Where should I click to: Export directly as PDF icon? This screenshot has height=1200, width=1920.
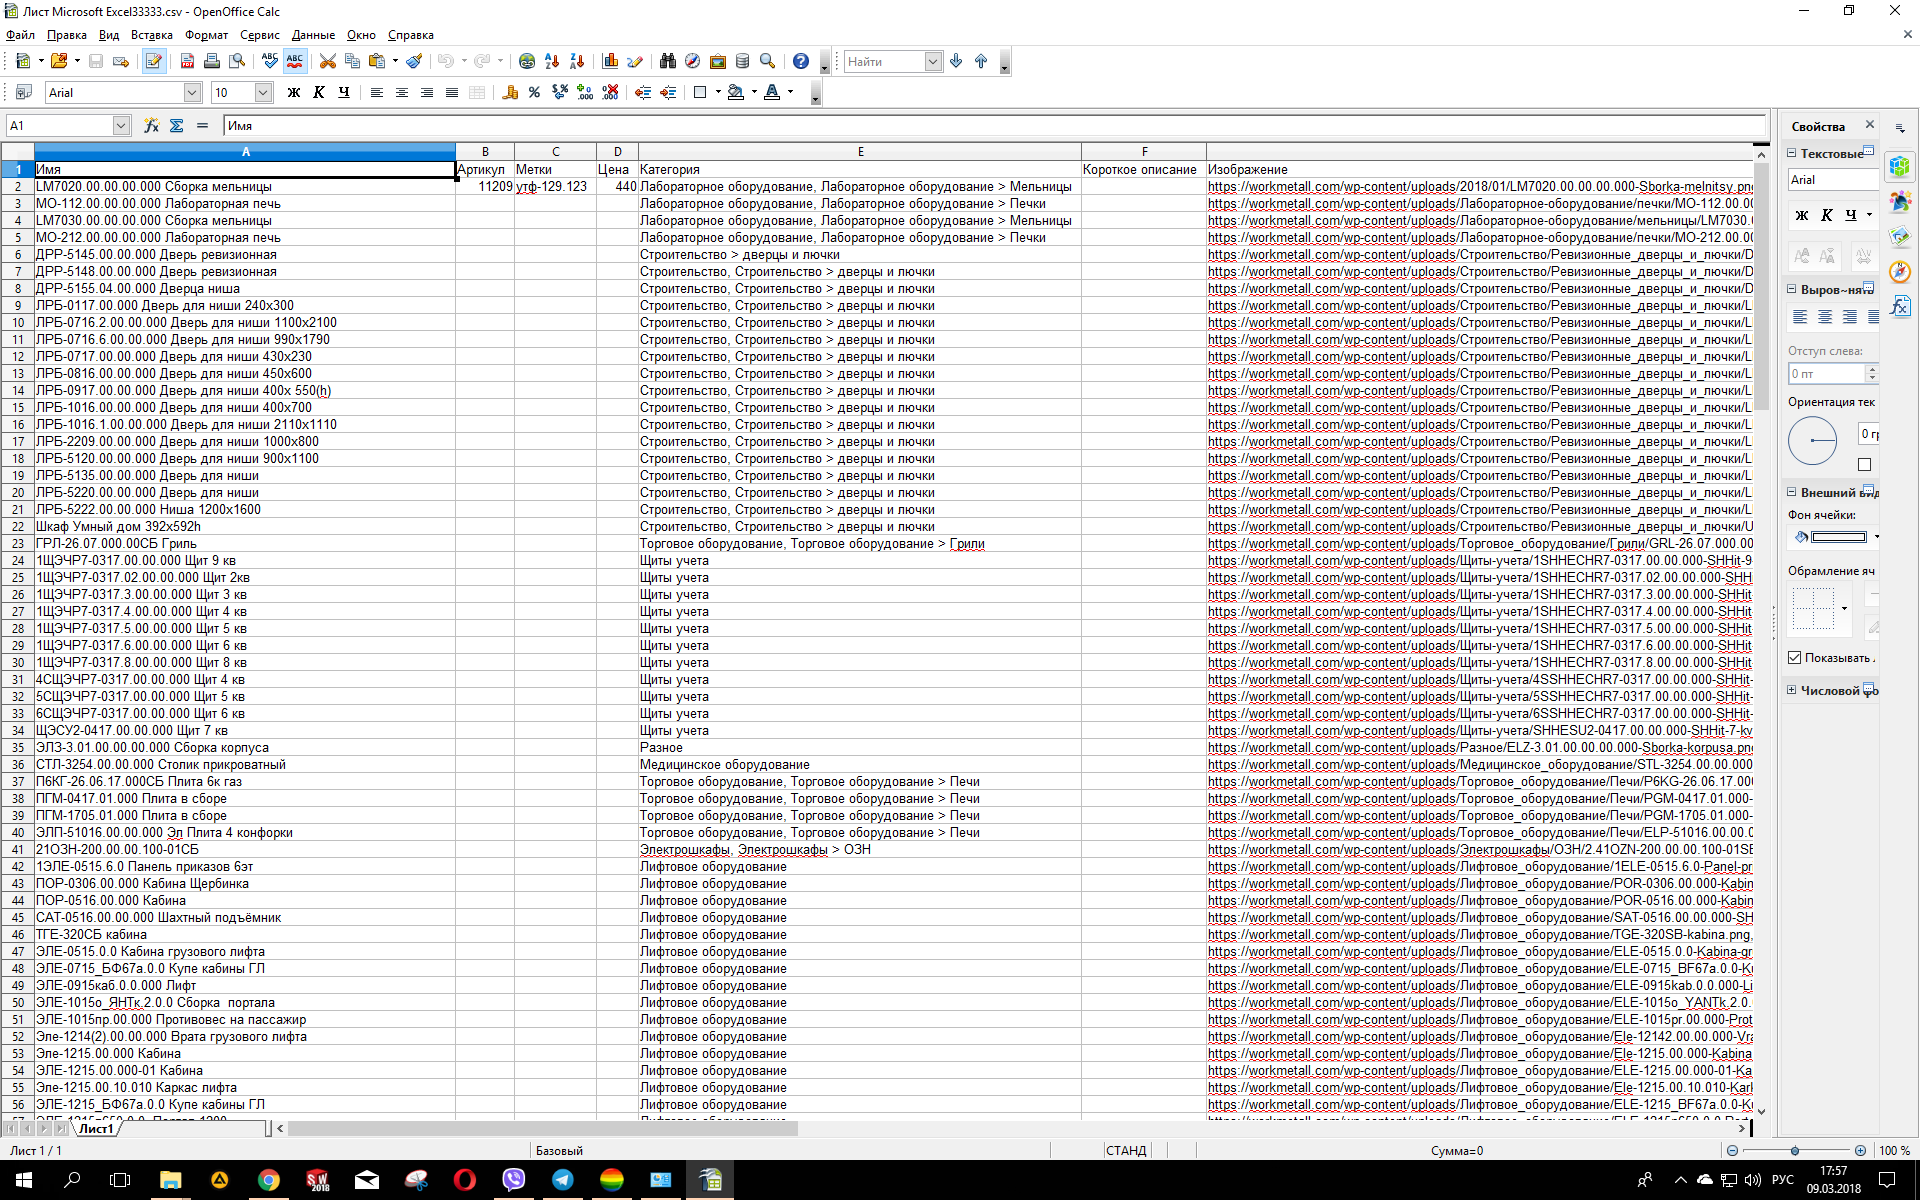[x=187, y=62]
